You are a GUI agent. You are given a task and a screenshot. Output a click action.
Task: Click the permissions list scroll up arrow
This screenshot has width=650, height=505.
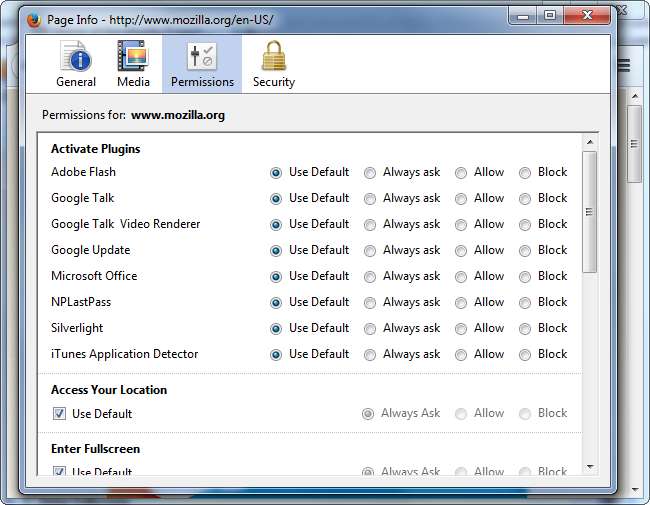(589, 140)
